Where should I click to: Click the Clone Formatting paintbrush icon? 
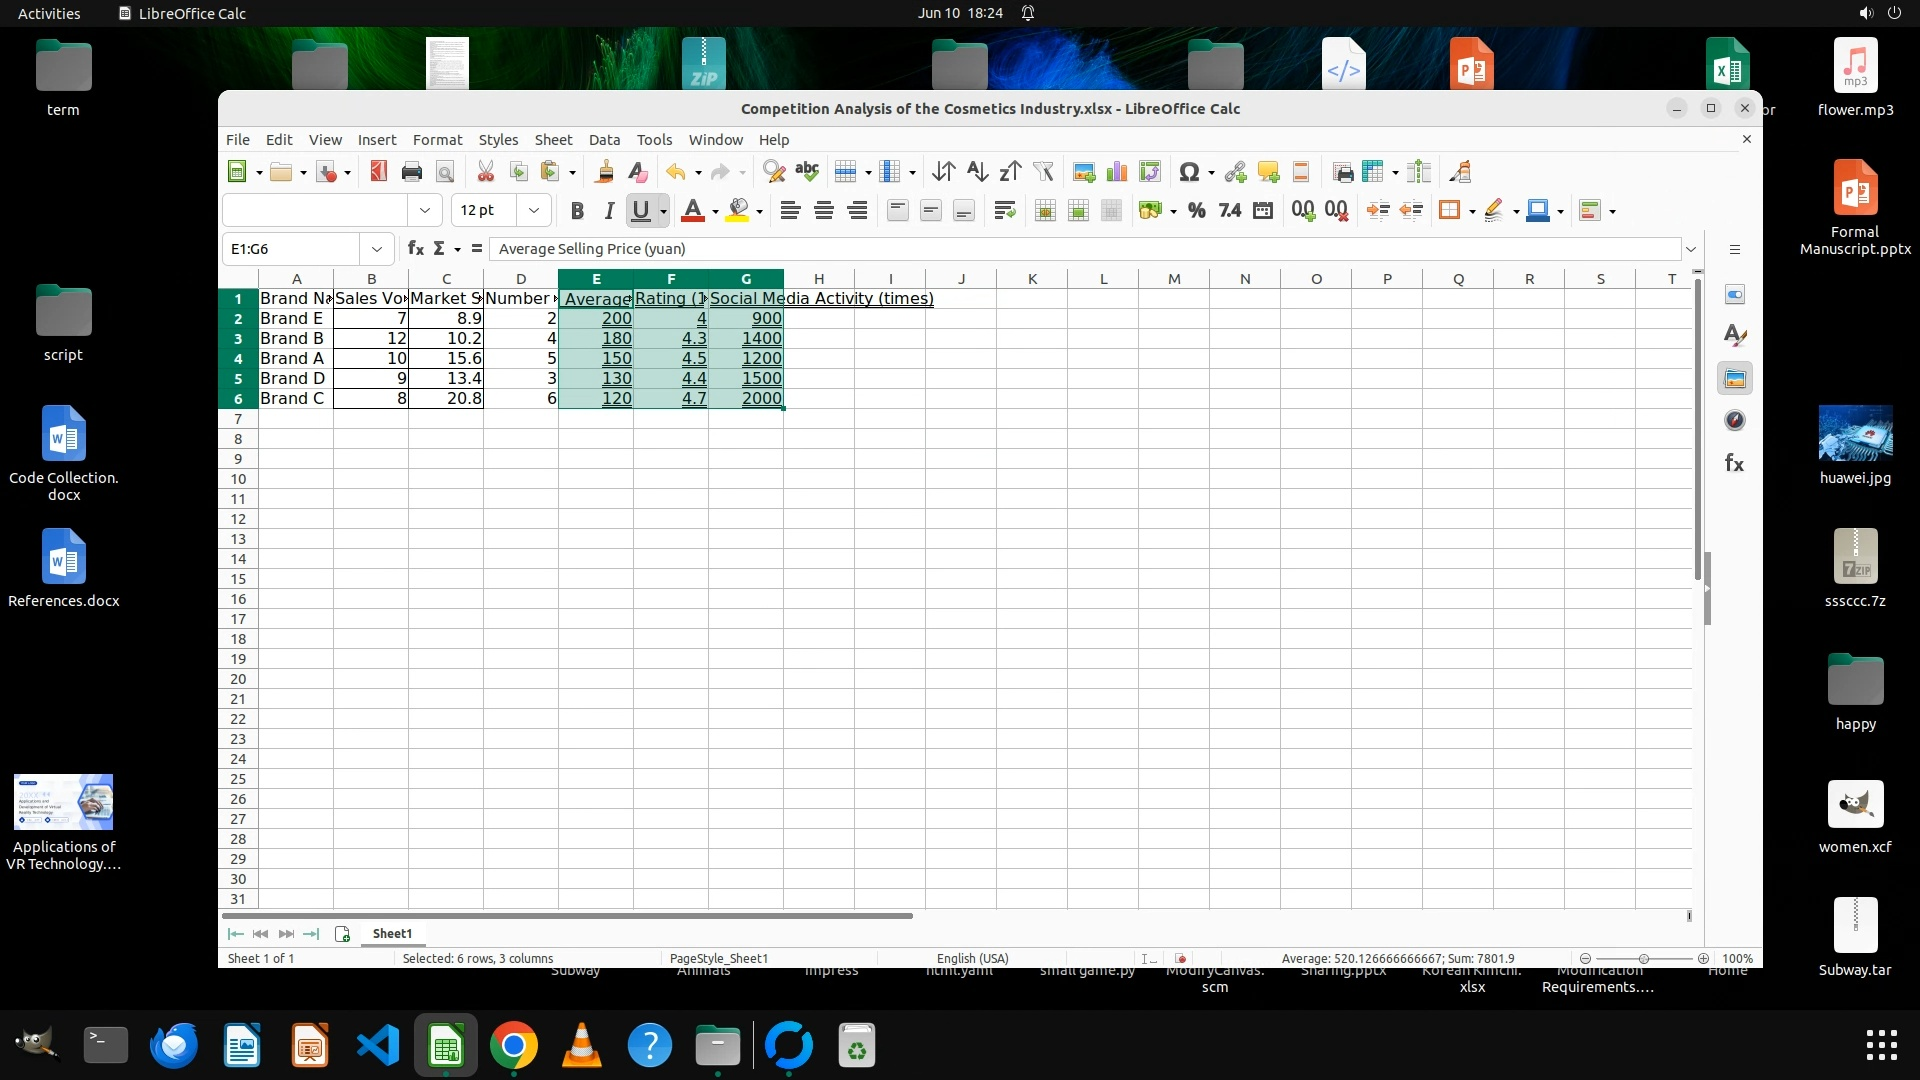click(x=604, y=172)
